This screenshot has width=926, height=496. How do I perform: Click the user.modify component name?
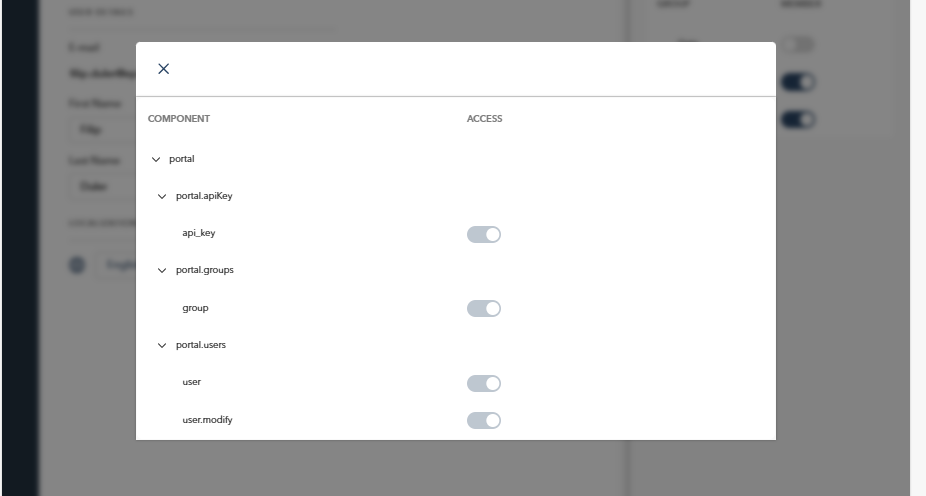207,420
